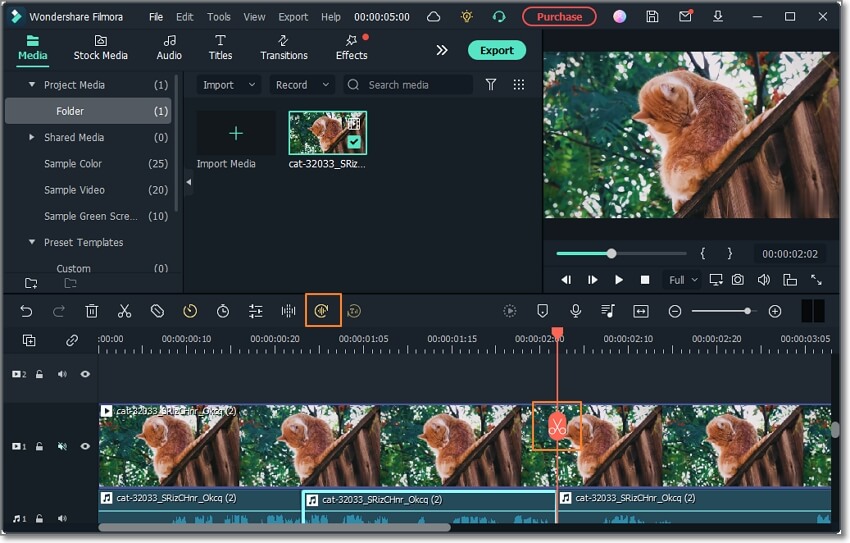Viewport: 850px width, 543px height.
Task: Open the Duration stopwatch icon
Action: 223,311
